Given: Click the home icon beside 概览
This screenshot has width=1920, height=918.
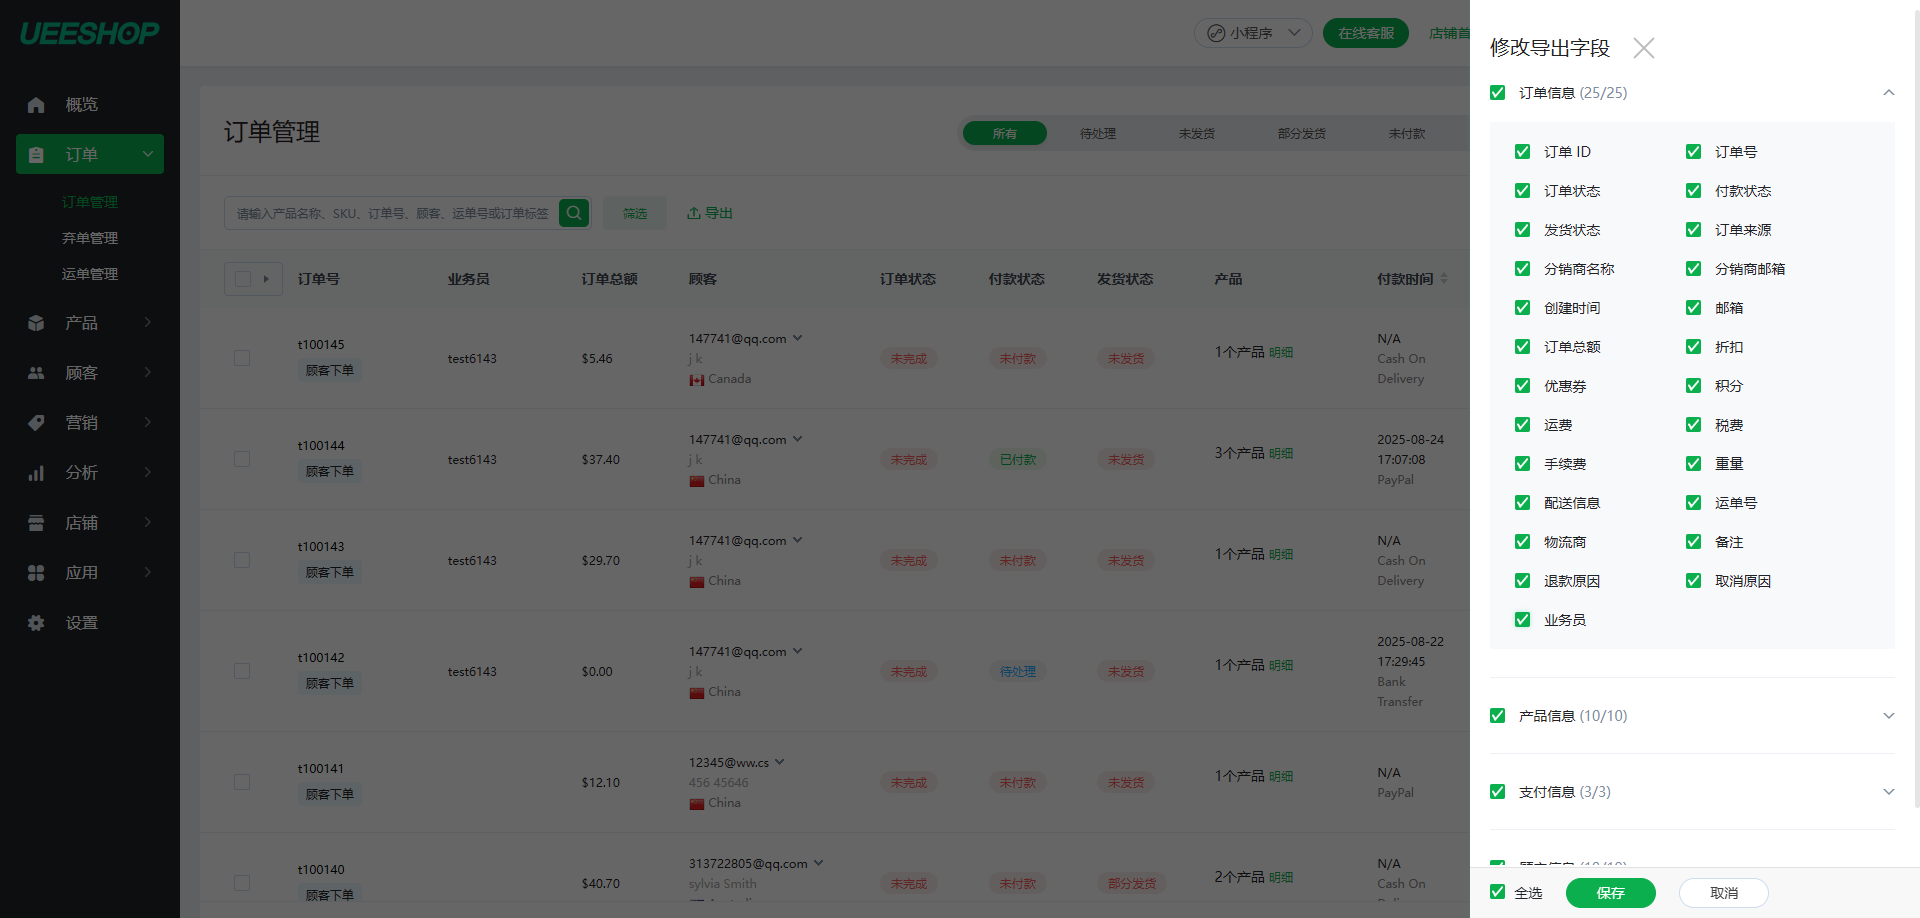Looking at the screenshot, I should coord(36,105).
